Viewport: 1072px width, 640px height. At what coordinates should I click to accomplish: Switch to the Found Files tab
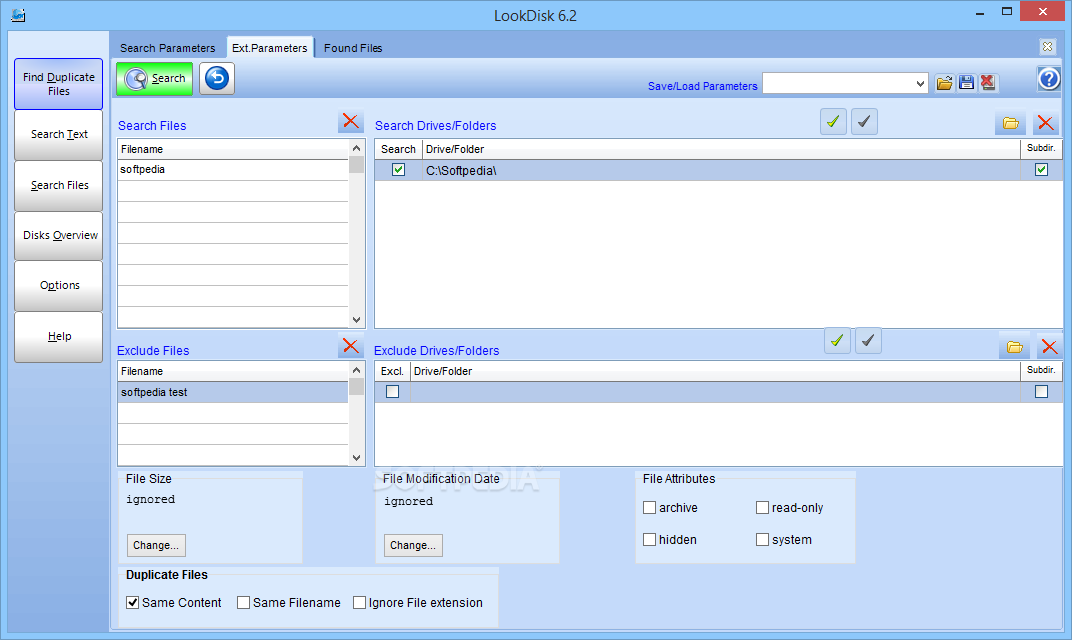[x=353, y=48]
